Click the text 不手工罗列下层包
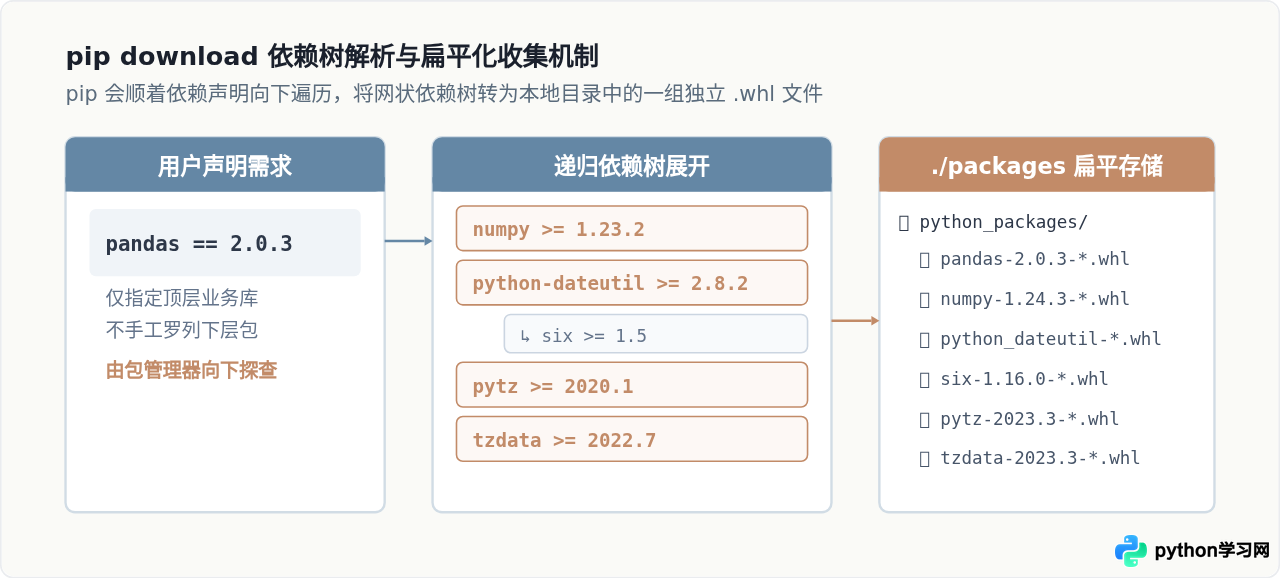The width and height of the screenshot is (1280, 578). 182,330
